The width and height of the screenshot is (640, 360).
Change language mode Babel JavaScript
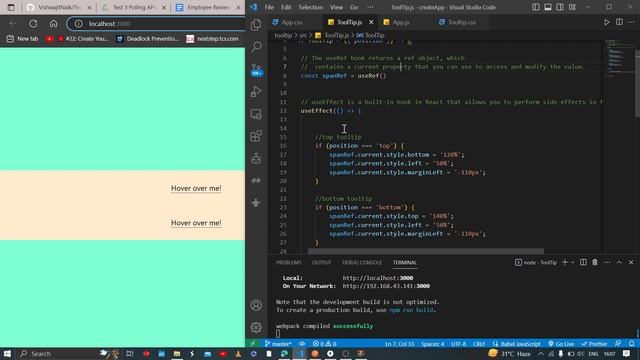[516, 344]
